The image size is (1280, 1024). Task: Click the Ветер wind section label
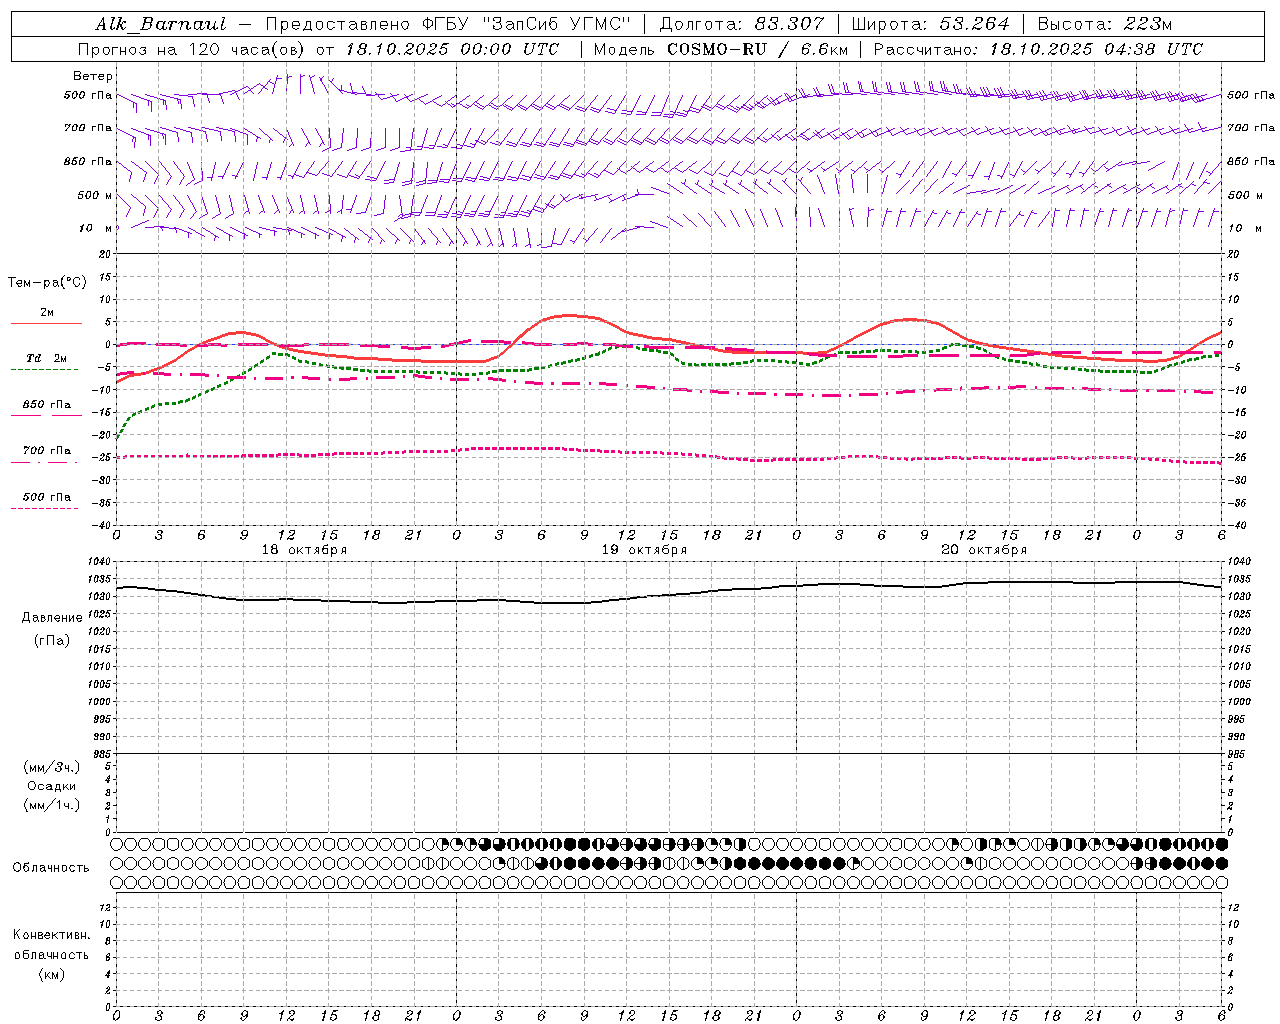(x=93, y=76)
